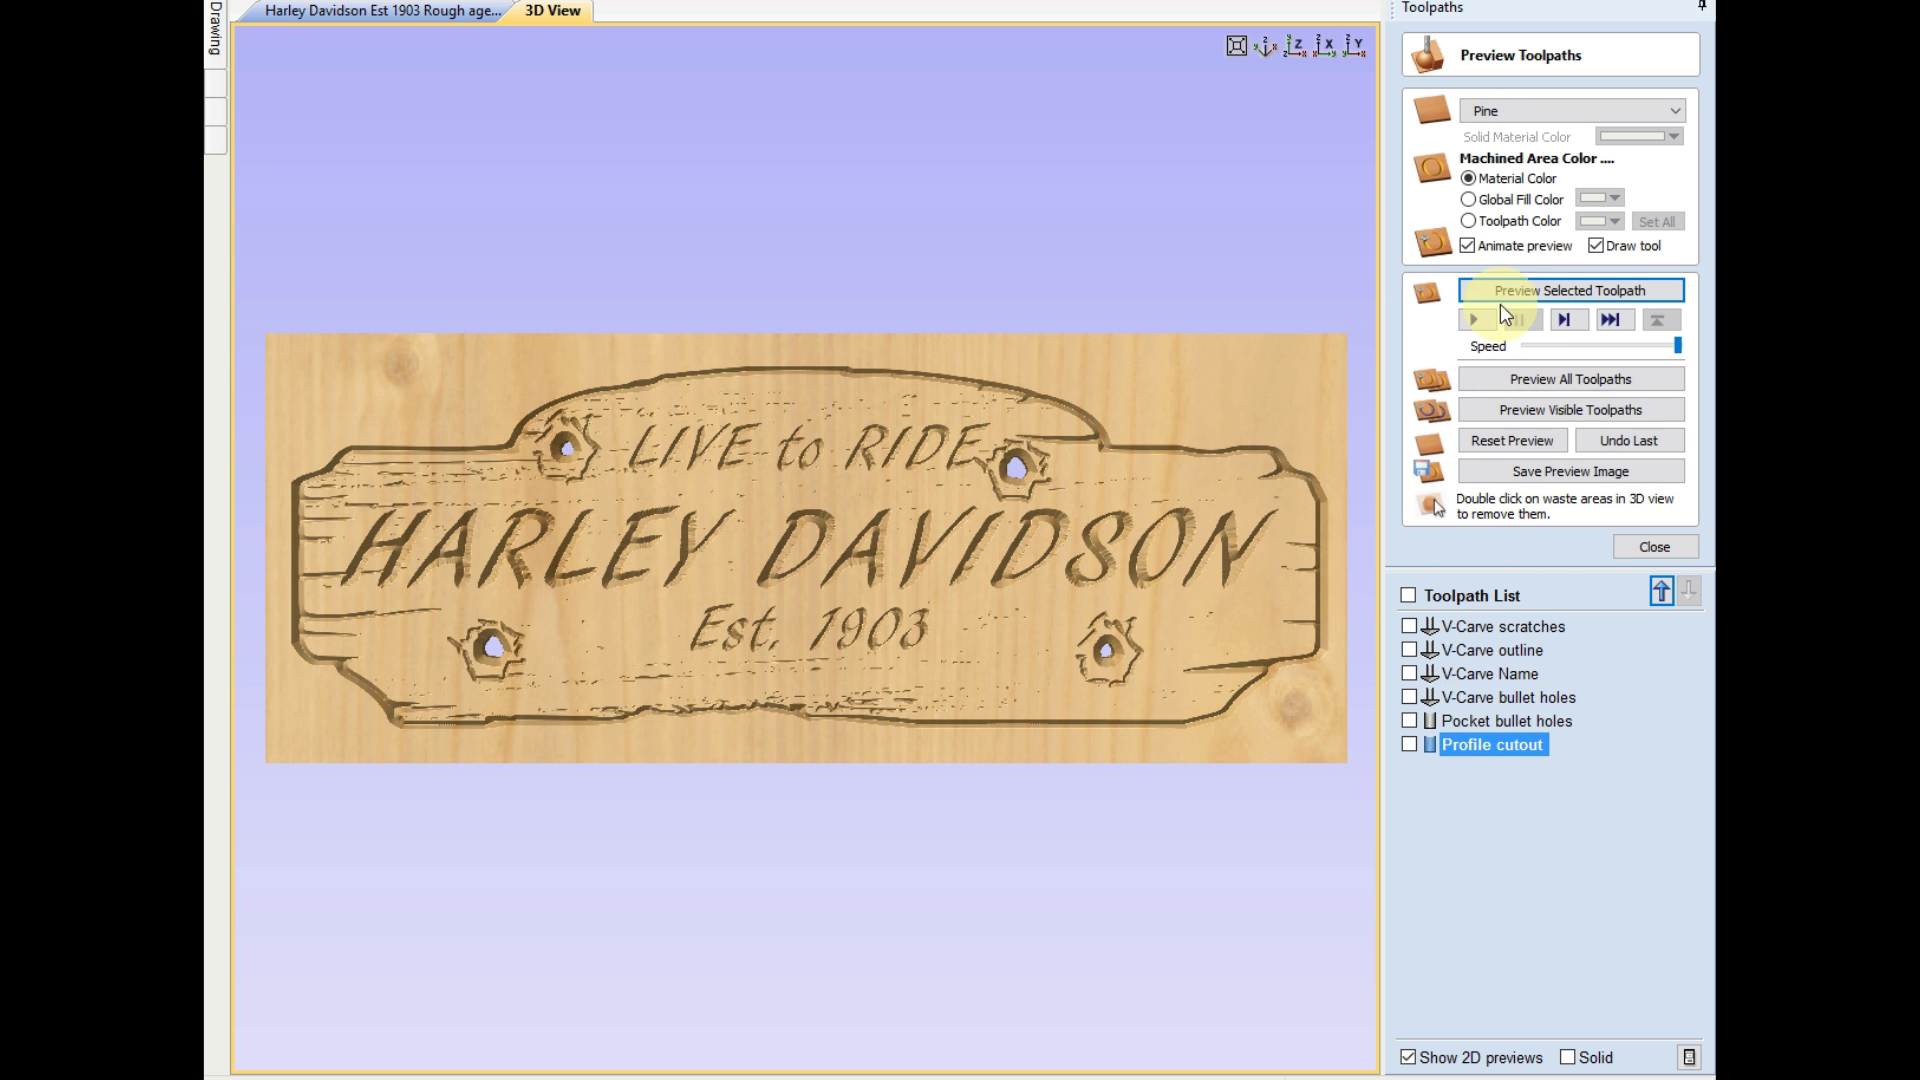This screenshot has height=1080, width=1920.
Task: Select Material Color radio button
Action: pyautogui.click(x=1468, y=178)
